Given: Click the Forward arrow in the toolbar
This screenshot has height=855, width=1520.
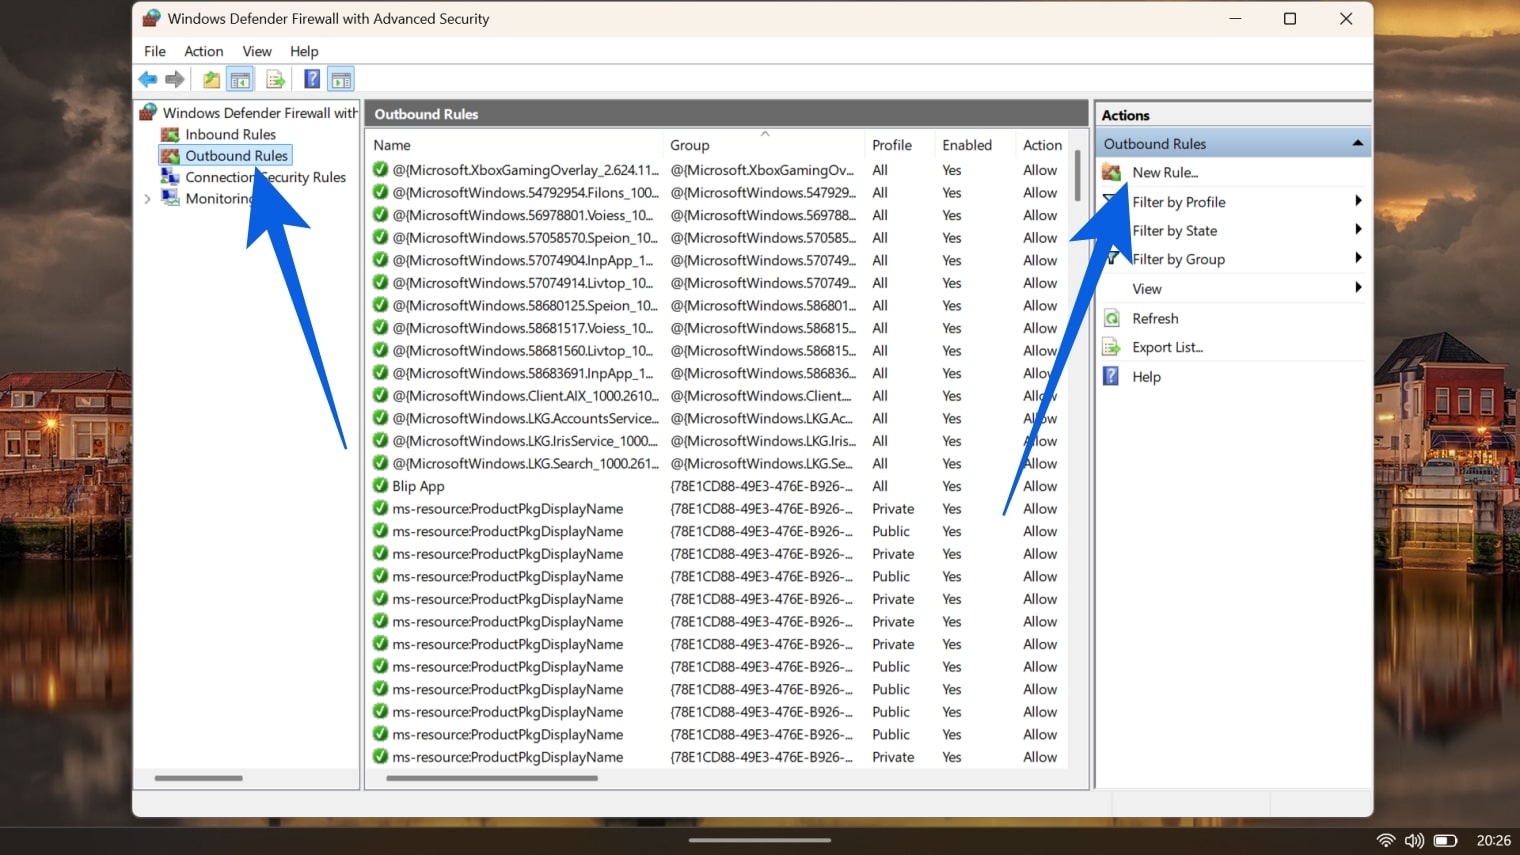Looking at the screenshot, I should coord(175,79).
